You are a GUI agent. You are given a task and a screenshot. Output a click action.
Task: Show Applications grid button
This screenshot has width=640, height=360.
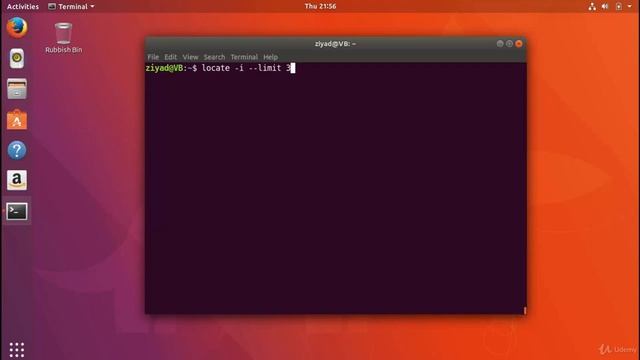(17, 350)
